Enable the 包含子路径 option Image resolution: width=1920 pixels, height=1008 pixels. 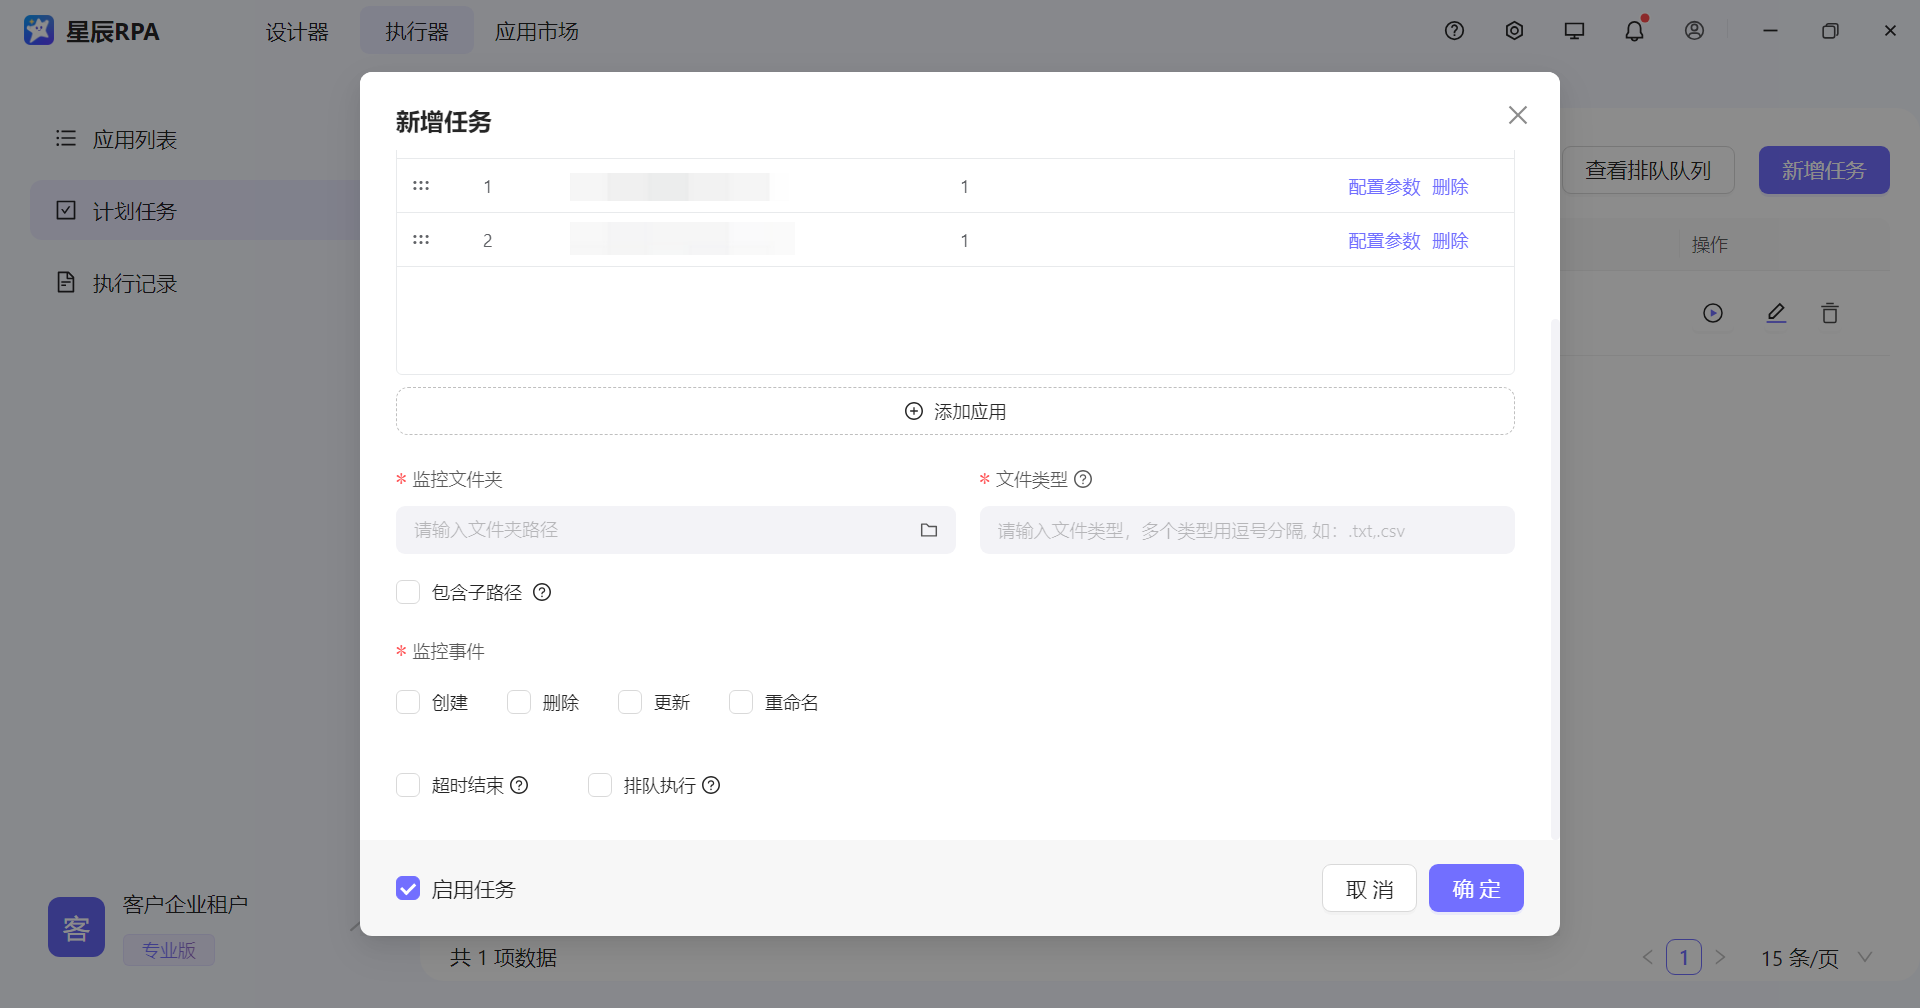tap(408, 591)
